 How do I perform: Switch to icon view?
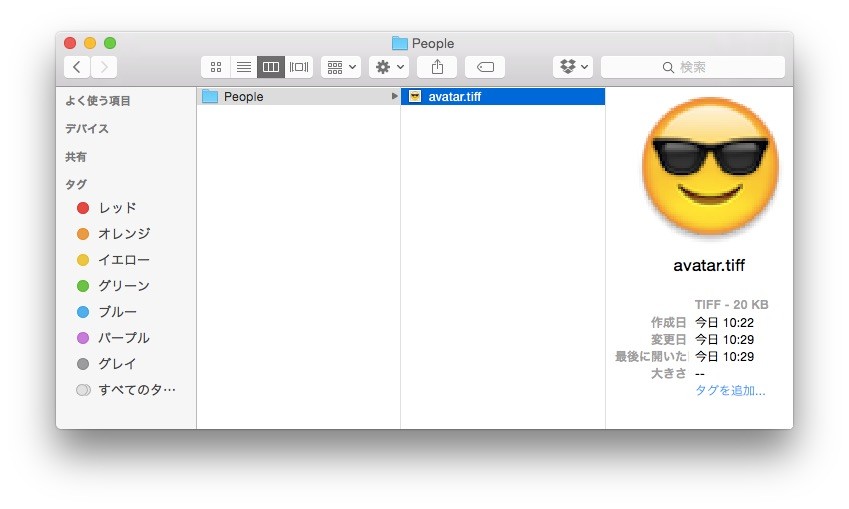[215, 67]
